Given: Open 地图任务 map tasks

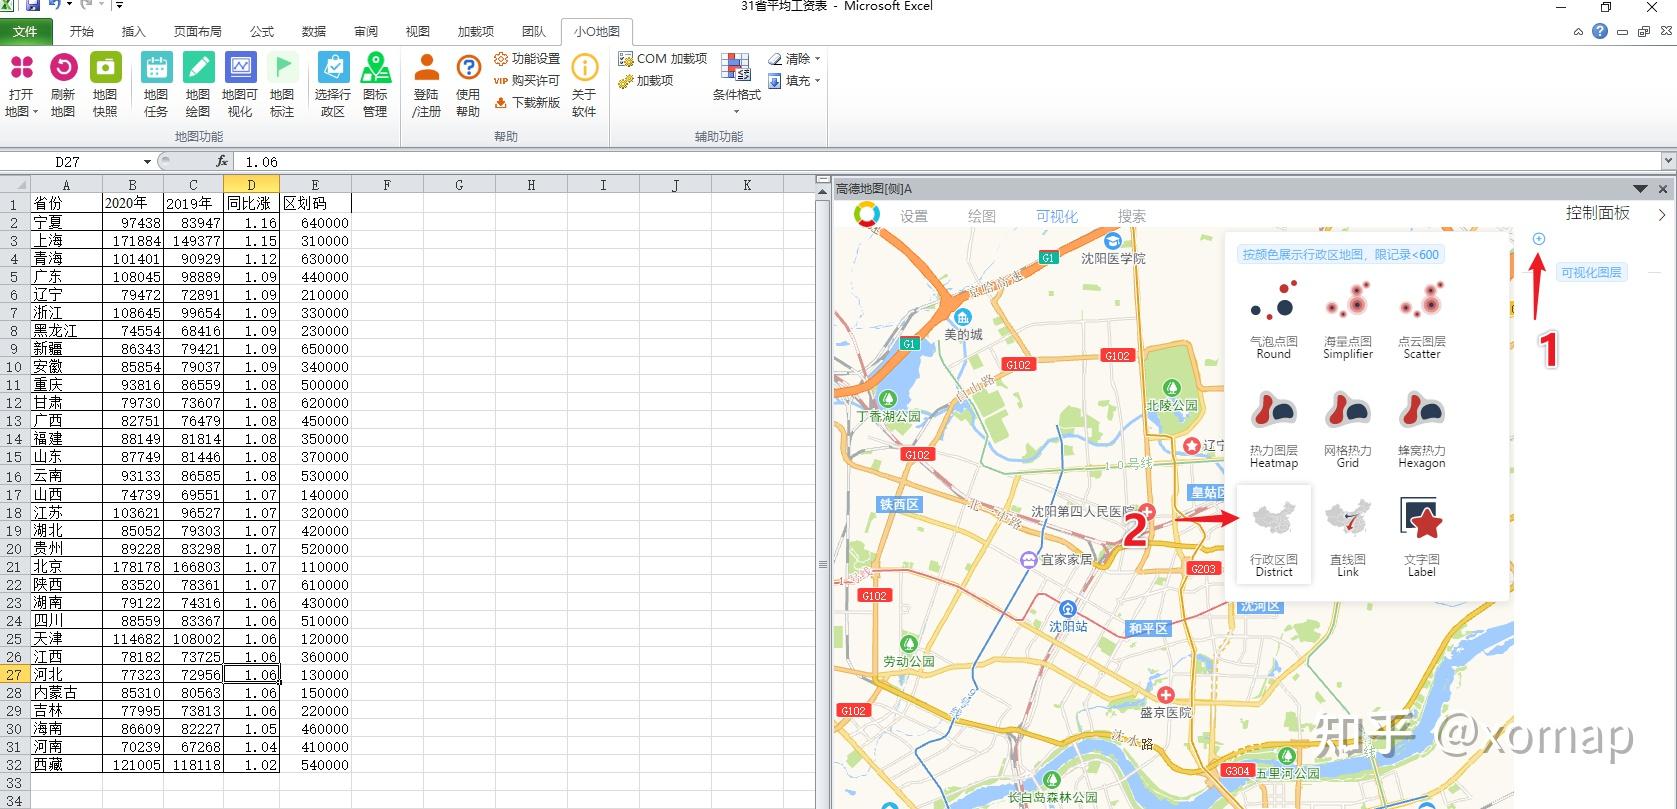Looking at the screenshot, I should [156, 86].
